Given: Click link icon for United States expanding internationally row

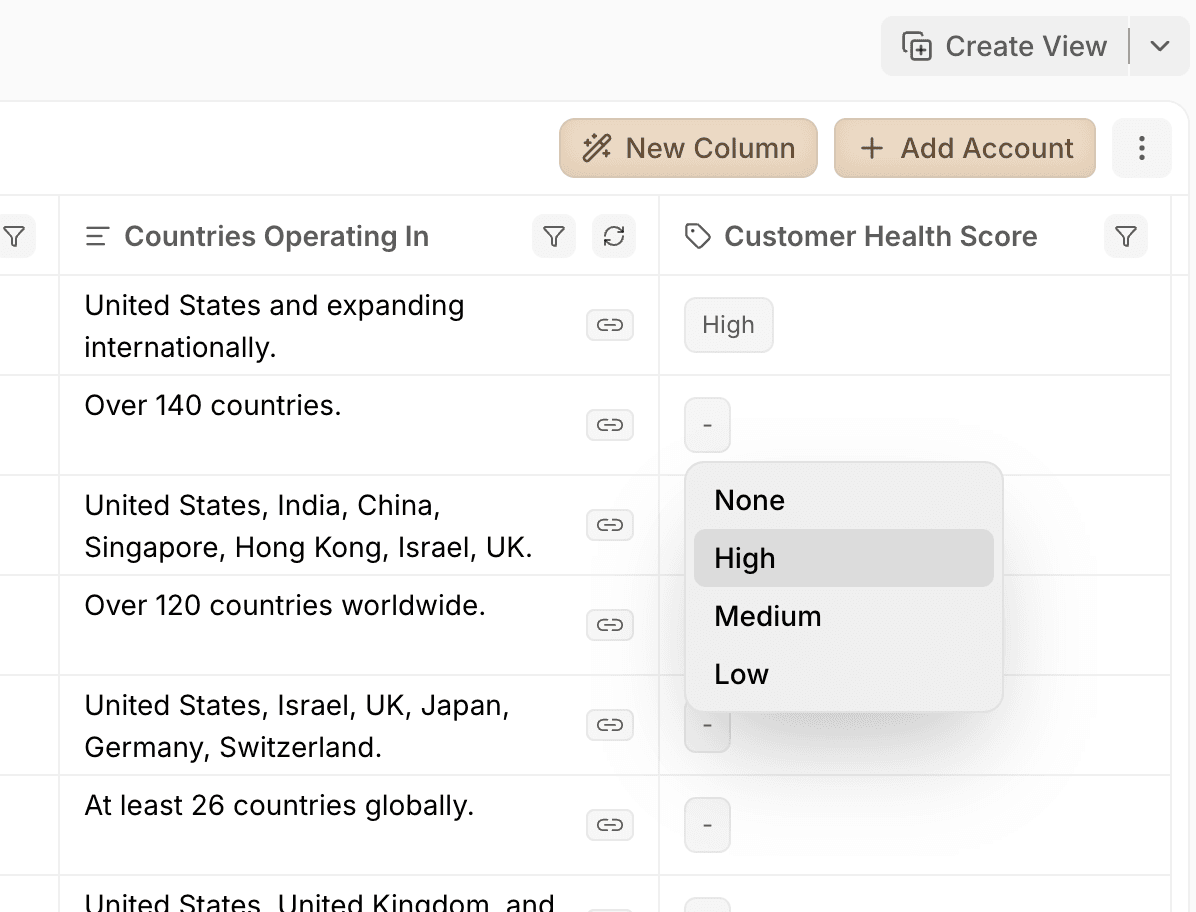Looking at the screenshot, I should [x=610, y=325].
